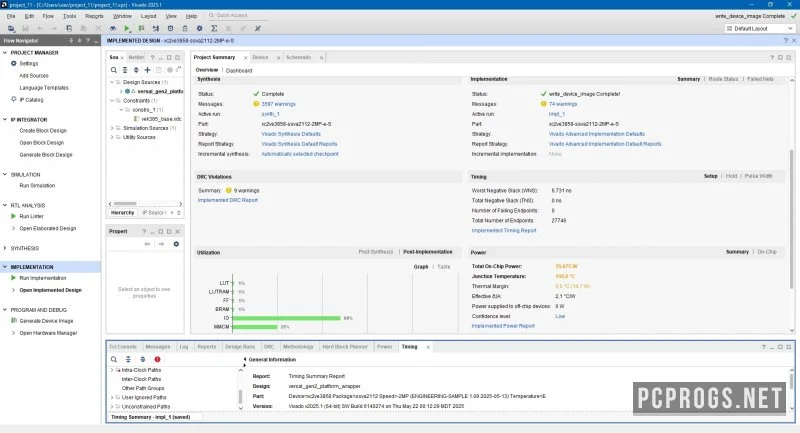This screenshot has height=433, width=800.
Task: Click the Sigma report toolbar icon
Action: 214,29
